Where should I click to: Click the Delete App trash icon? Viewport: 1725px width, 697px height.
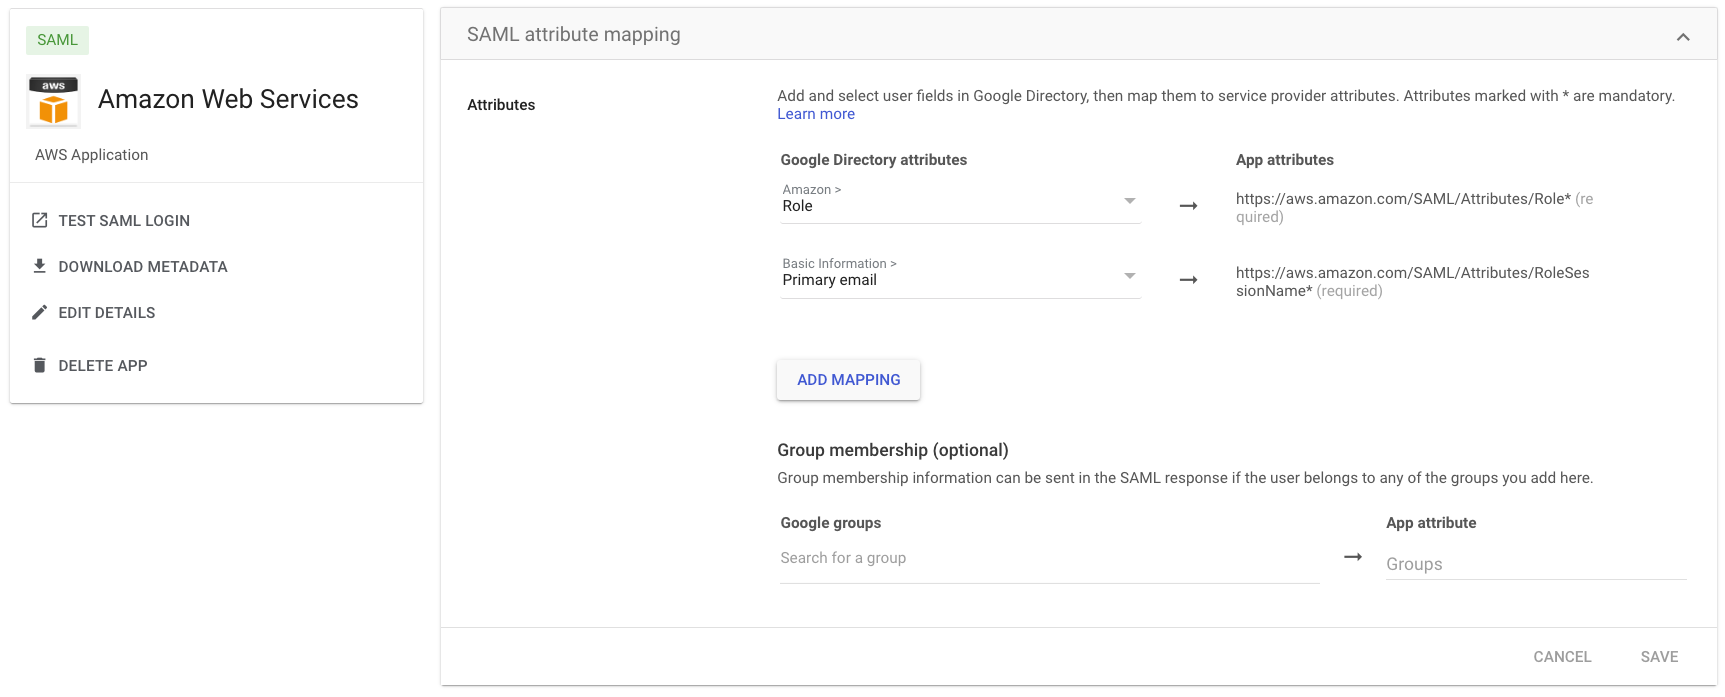[x=40, y=365]
